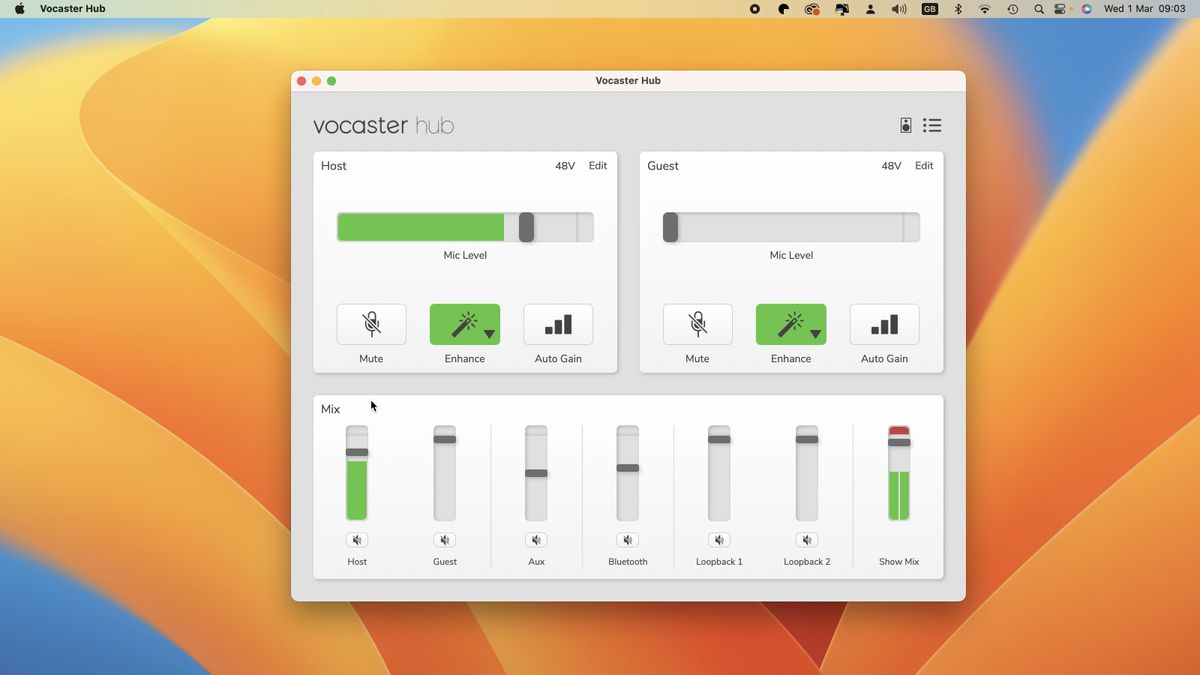Open the Guest Enhance options arrow
This screenshot has width=1200, height=675.
click(x=816, y=333)
